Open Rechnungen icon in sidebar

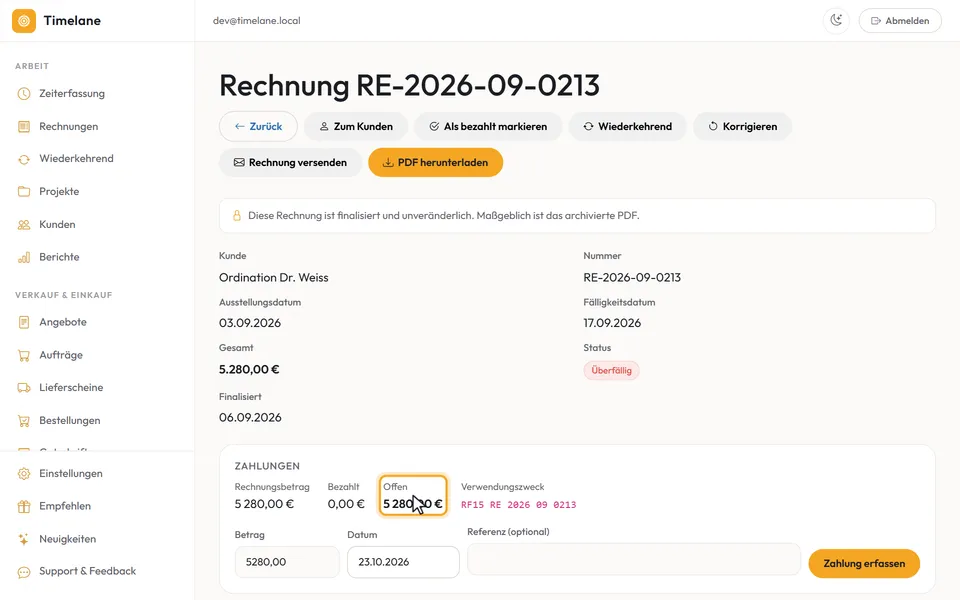(24, 127)
